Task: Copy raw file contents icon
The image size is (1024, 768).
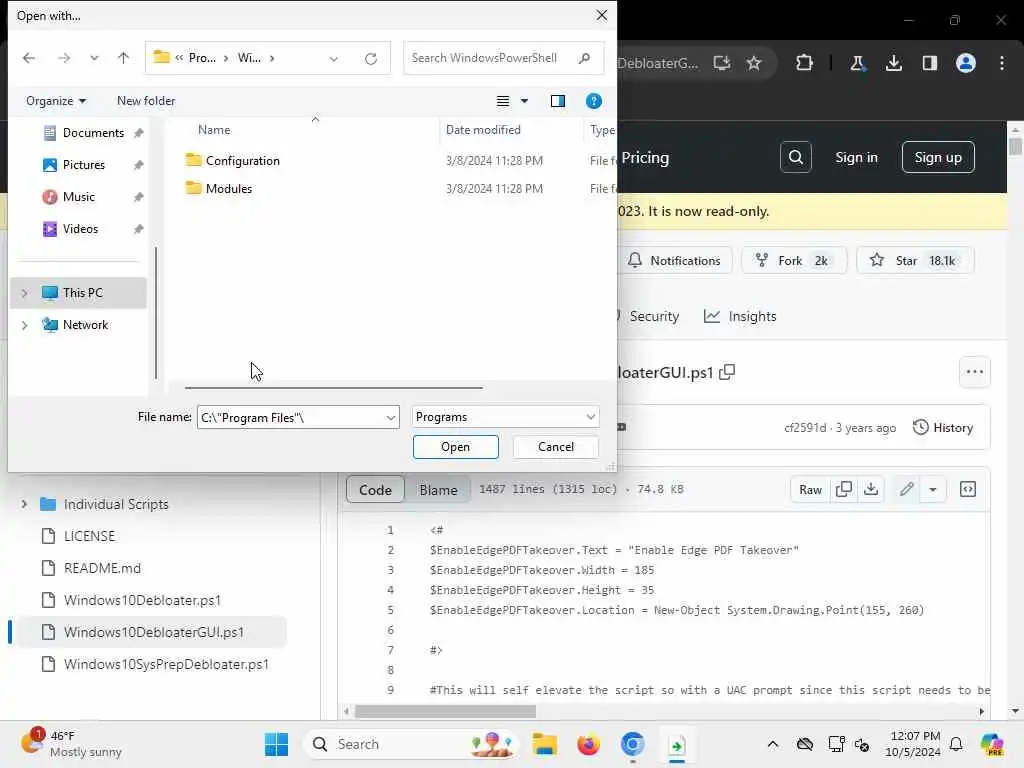Action: point(843,490)
